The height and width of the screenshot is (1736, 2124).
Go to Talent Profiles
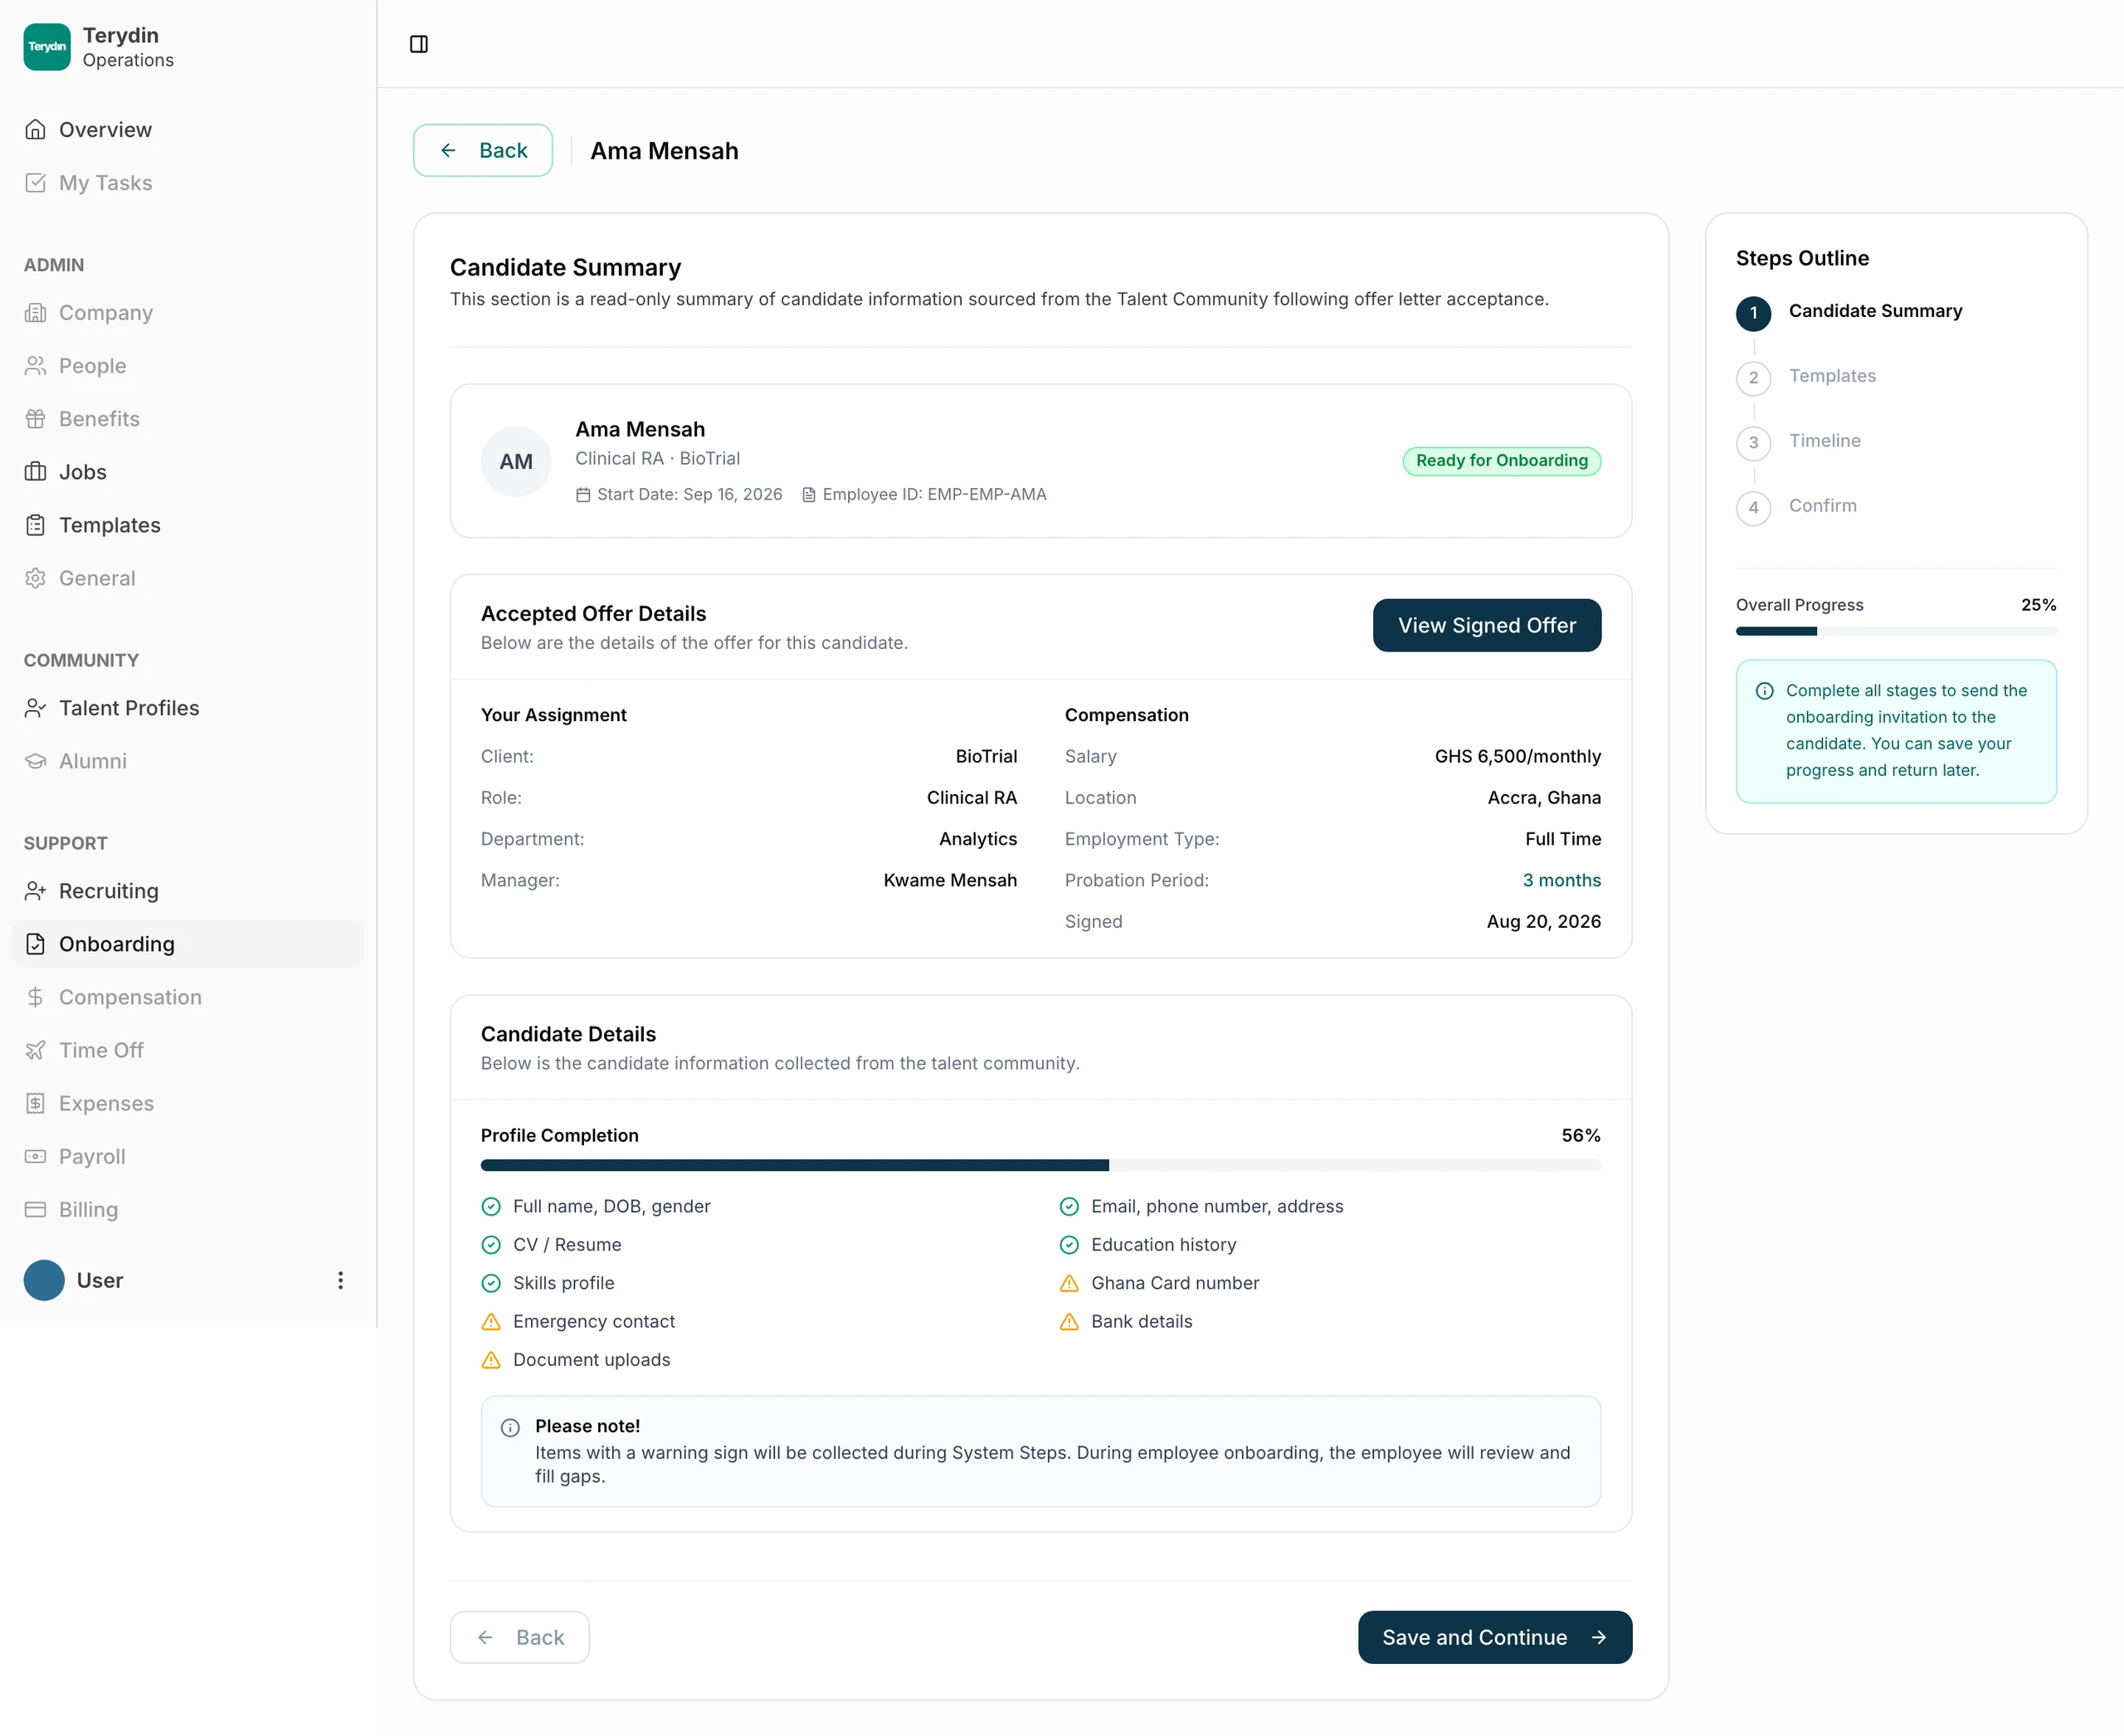tap(188, 708)
